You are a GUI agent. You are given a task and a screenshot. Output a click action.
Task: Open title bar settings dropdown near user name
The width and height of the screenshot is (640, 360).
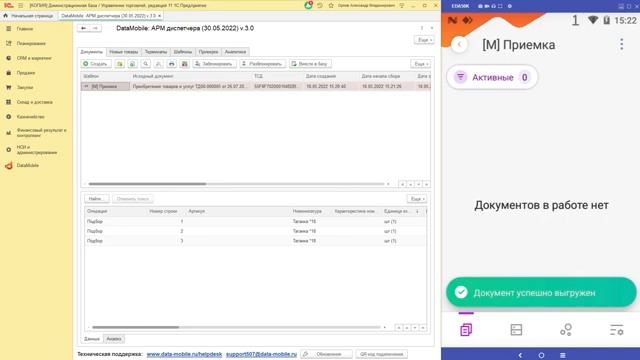tap(402, 5)
